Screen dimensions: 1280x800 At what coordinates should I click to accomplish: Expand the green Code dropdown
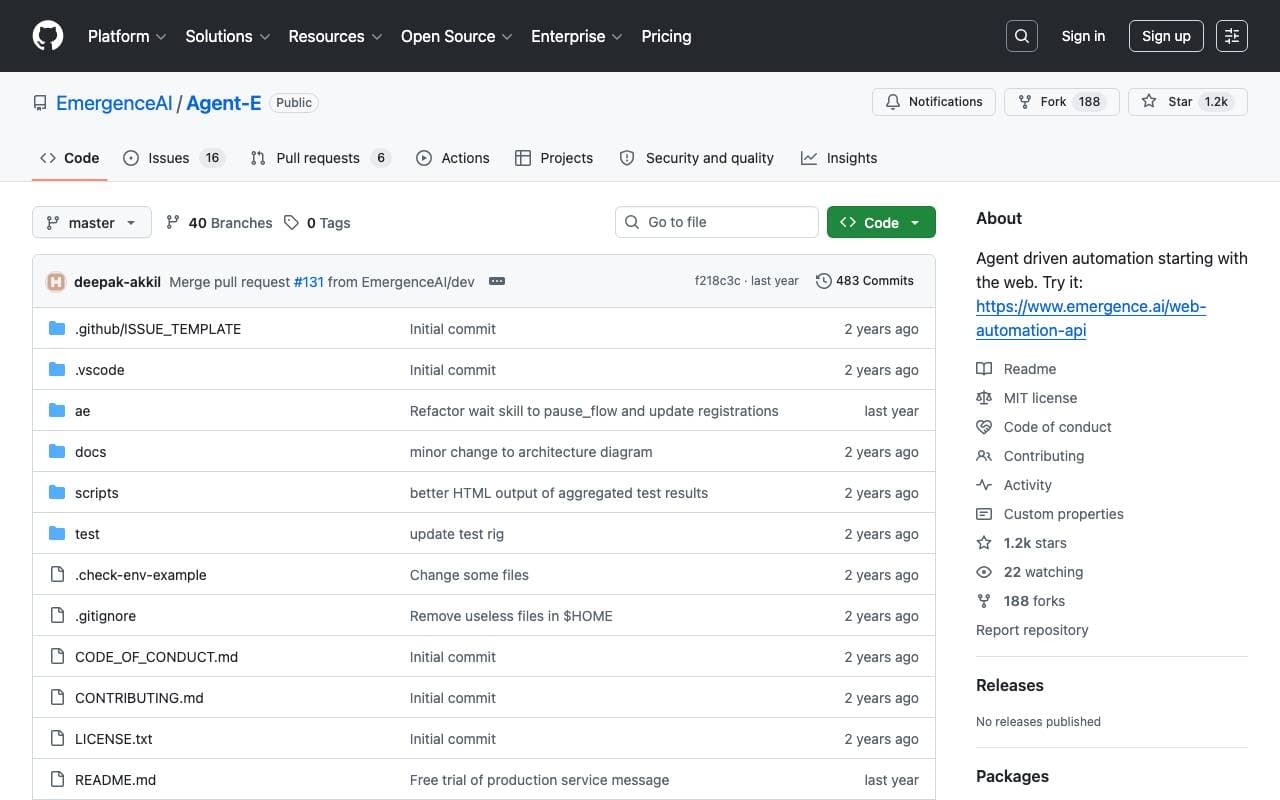click(x=881, y=222)
